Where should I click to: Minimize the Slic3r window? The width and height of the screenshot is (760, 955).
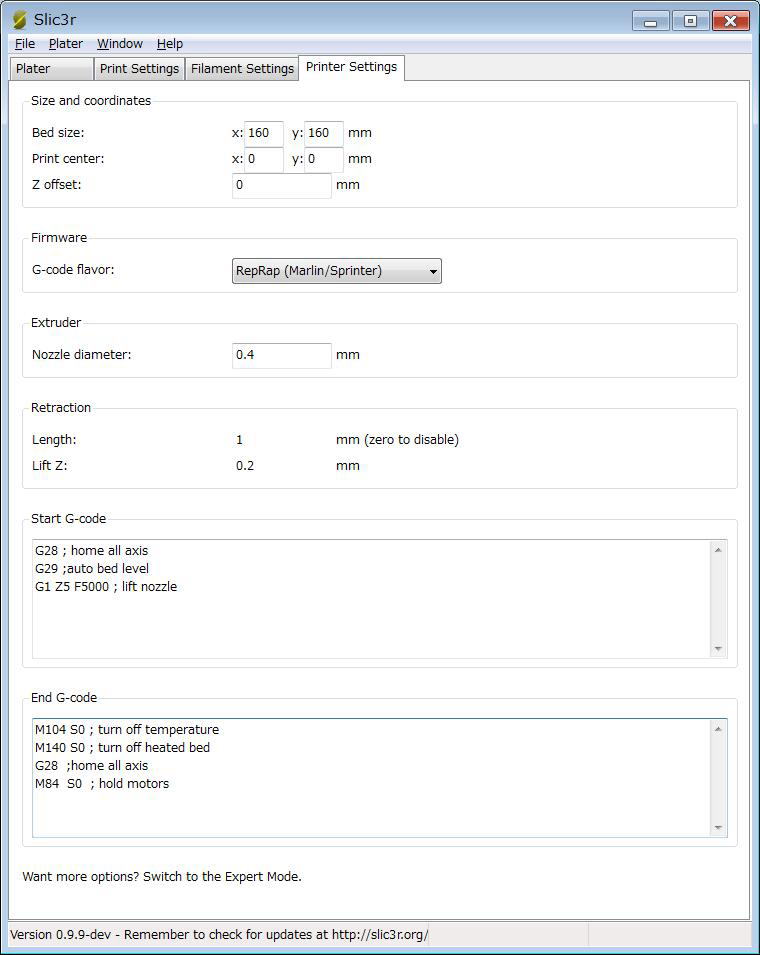pyautogui.click(x=650, y=21)
